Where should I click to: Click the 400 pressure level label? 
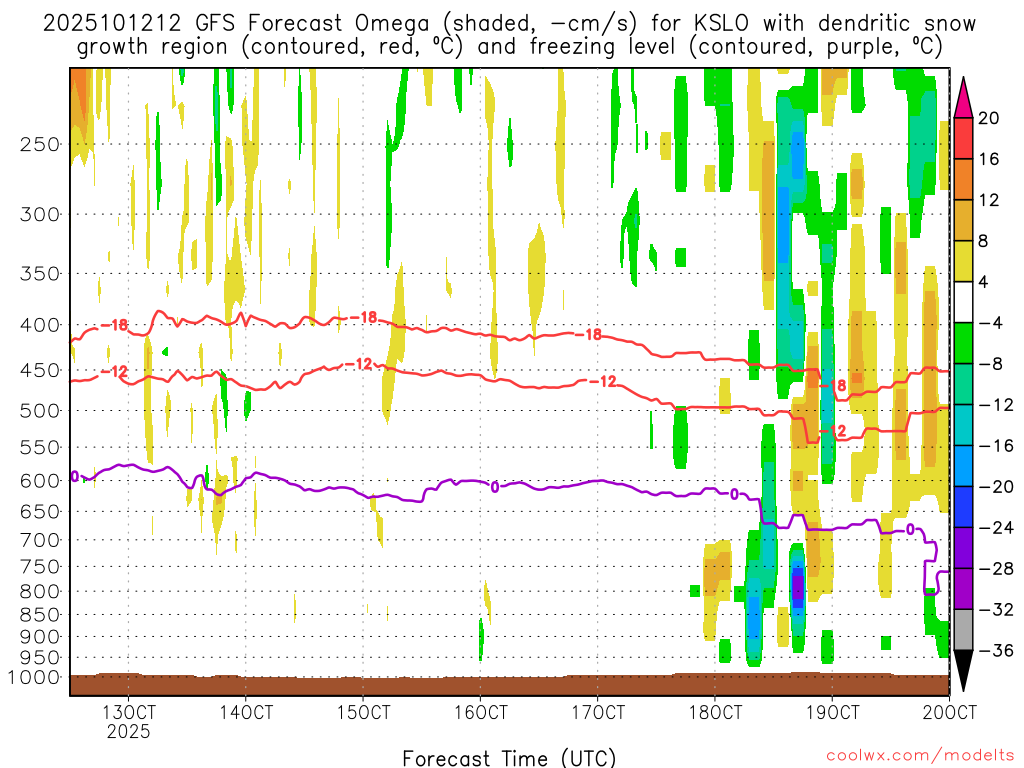tap(40, 325)
